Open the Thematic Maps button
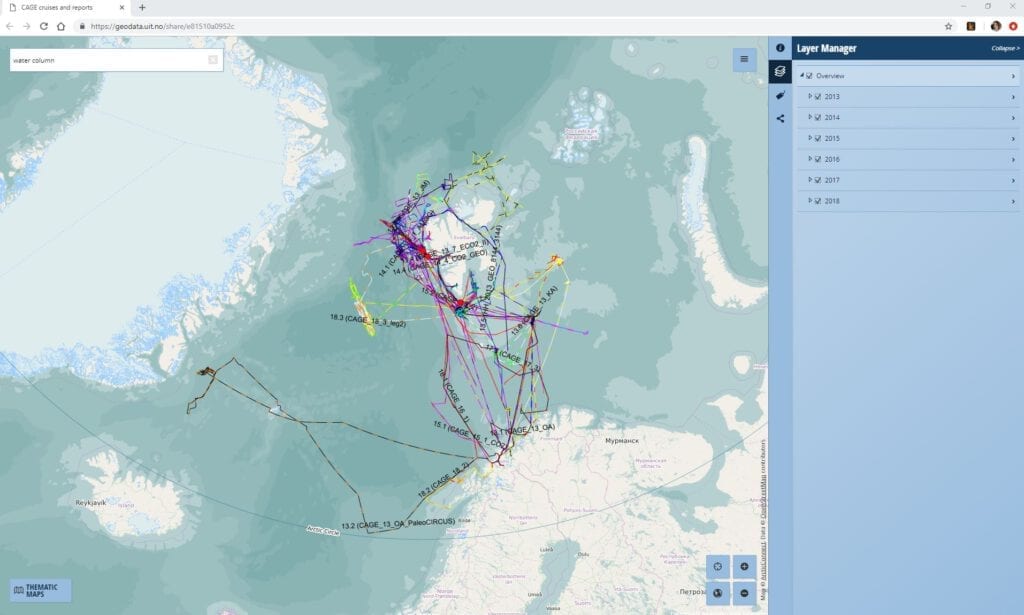Viewport: 1024px width, 615px height. click(x=40, y=590)
